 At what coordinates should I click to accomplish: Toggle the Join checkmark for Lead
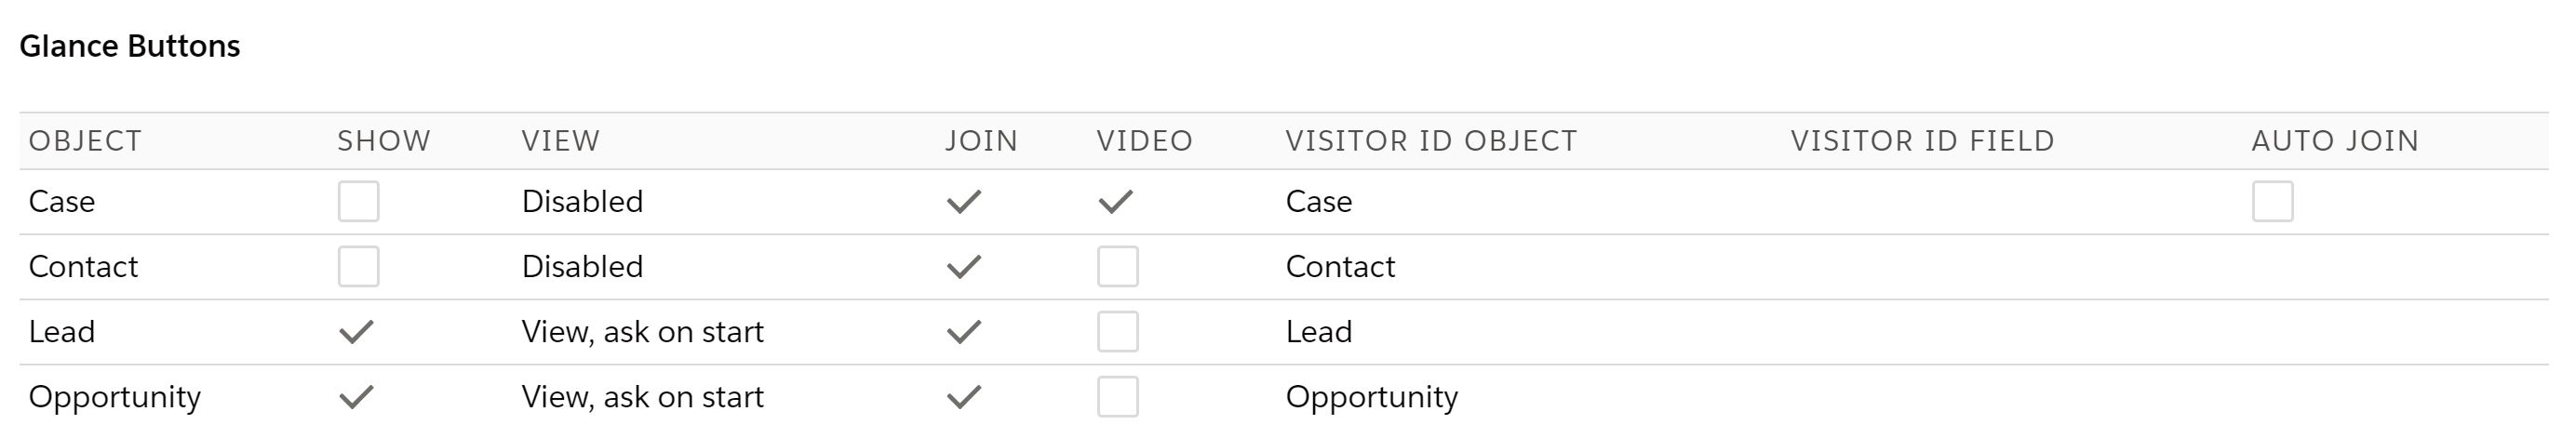pos(963,331)
